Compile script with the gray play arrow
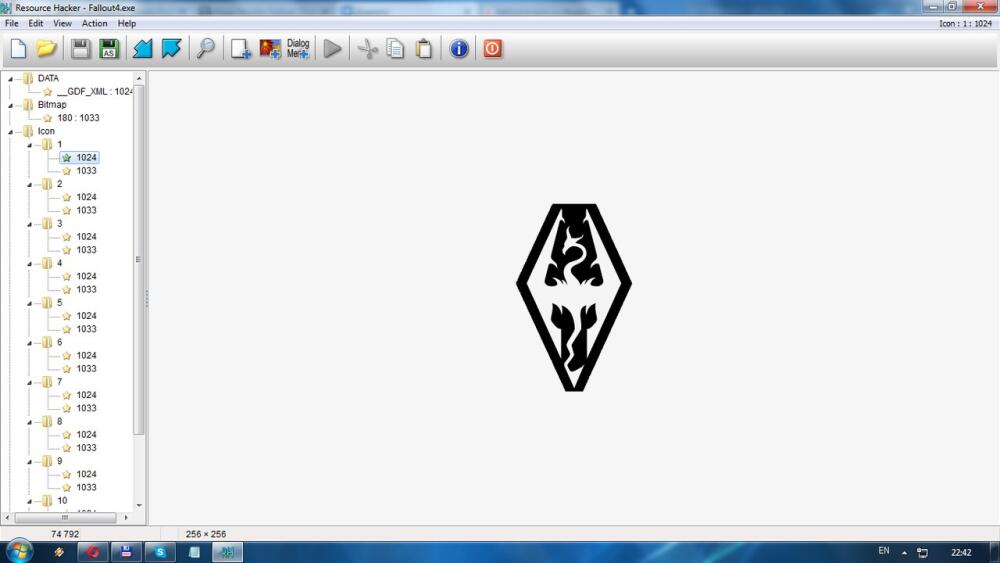 coord(332,48)
